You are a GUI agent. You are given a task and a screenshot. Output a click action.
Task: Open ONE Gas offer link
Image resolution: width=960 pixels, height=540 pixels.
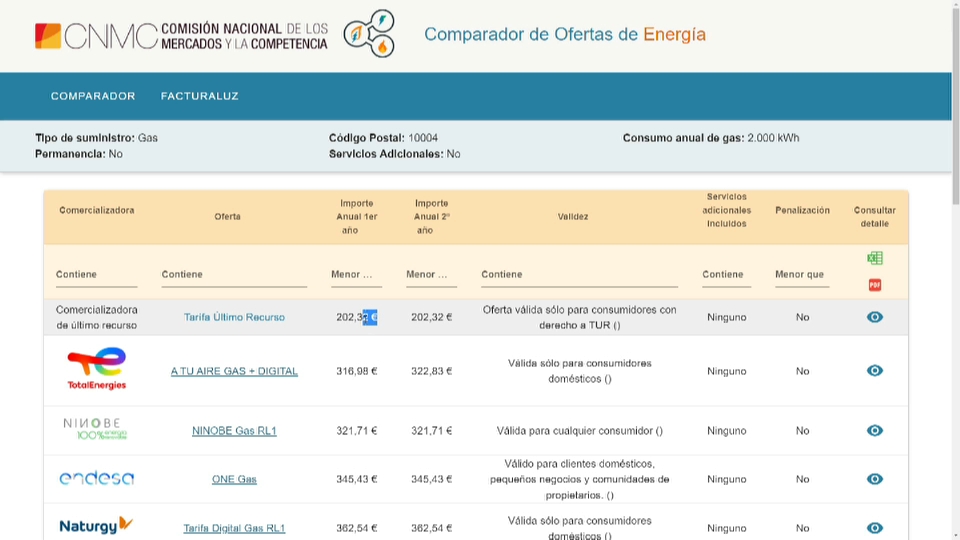click(x=234, y=479)
